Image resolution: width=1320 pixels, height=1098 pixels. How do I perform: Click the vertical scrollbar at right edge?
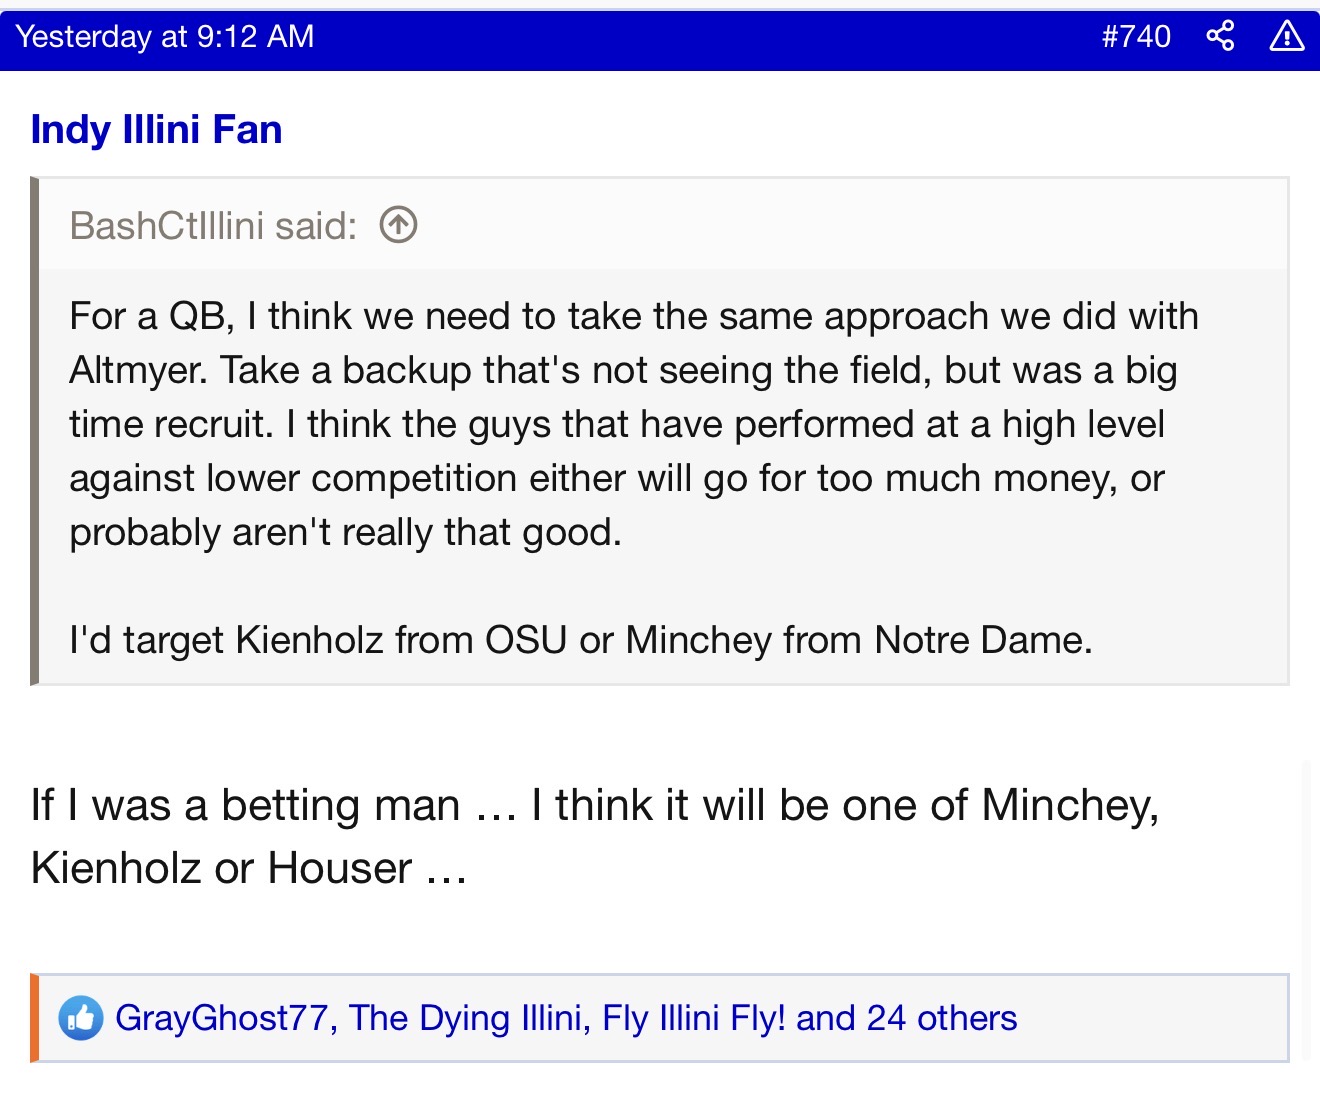click(x=1305, y=900)
